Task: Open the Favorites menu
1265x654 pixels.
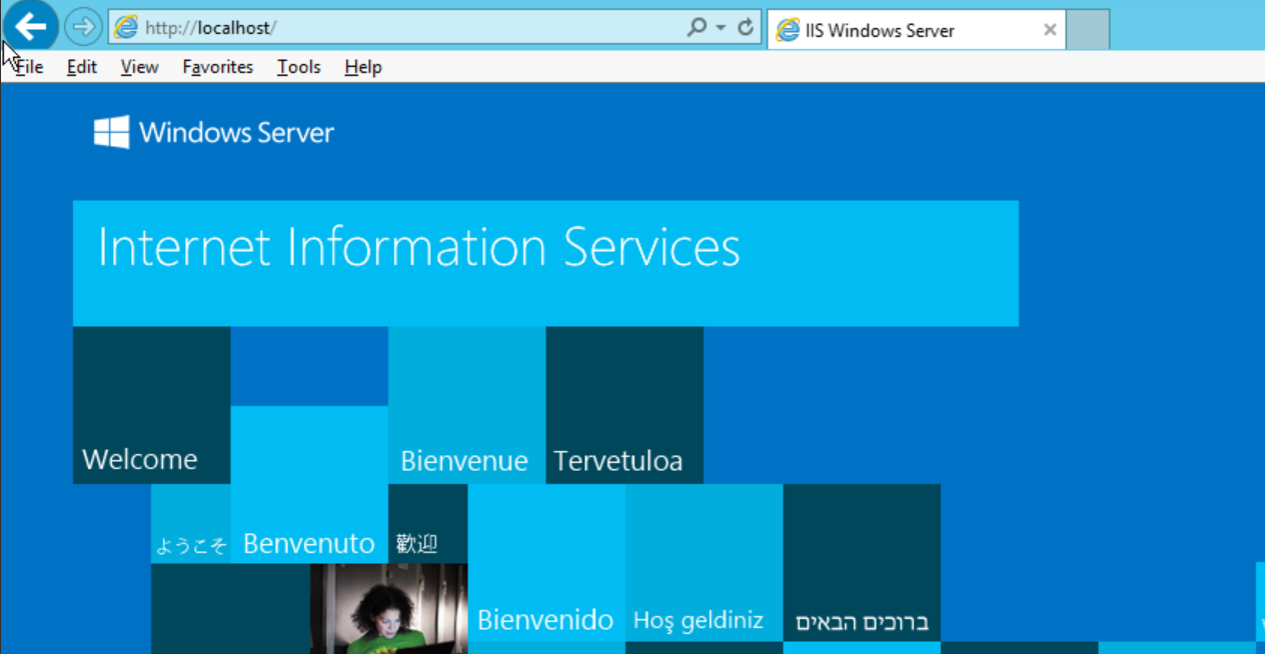Action: click(x=217, y=67)
